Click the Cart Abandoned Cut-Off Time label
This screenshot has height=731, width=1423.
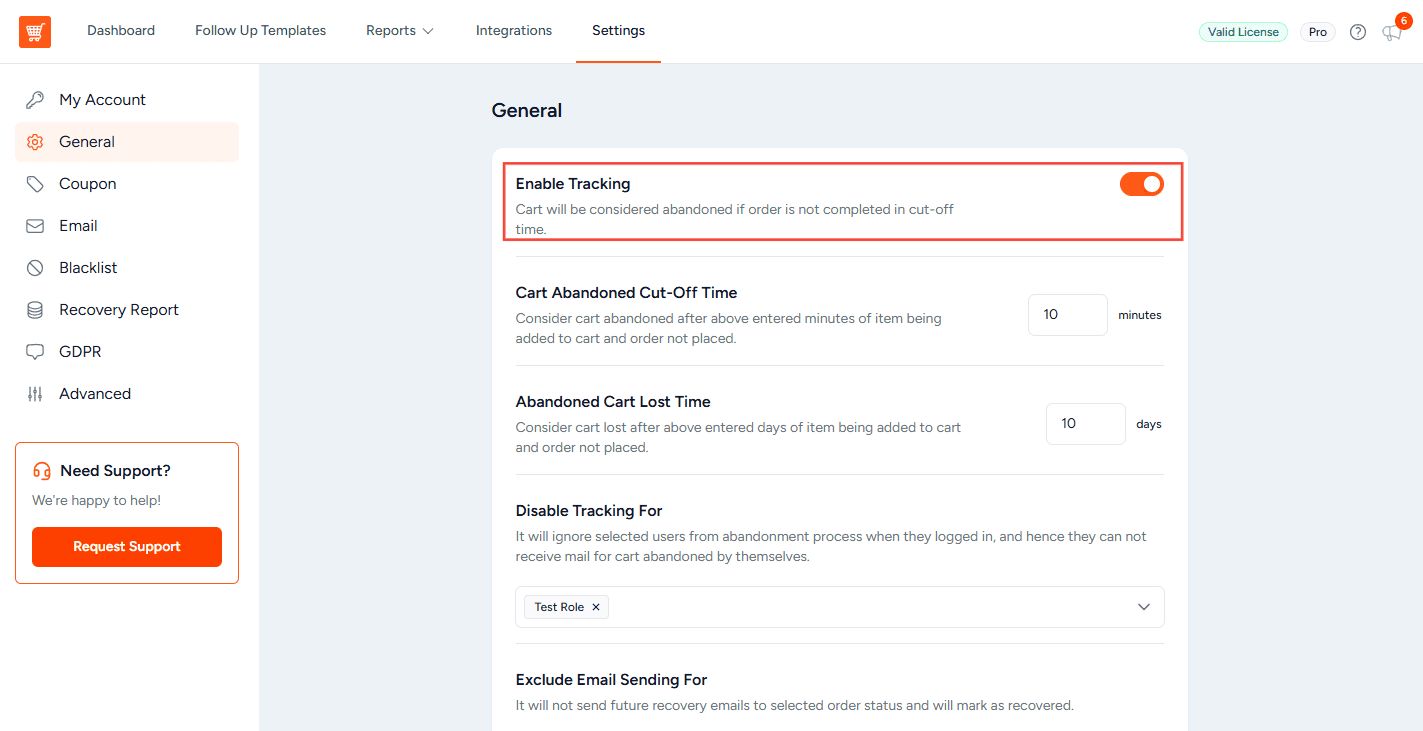626,293
